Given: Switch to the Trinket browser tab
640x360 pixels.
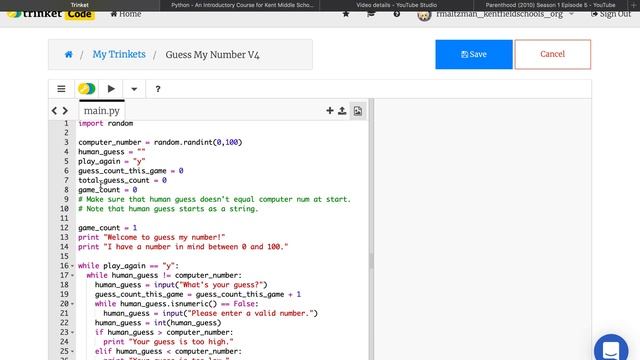Looking at the screenshot, I should pyautogui.click(x=80, y=5).
